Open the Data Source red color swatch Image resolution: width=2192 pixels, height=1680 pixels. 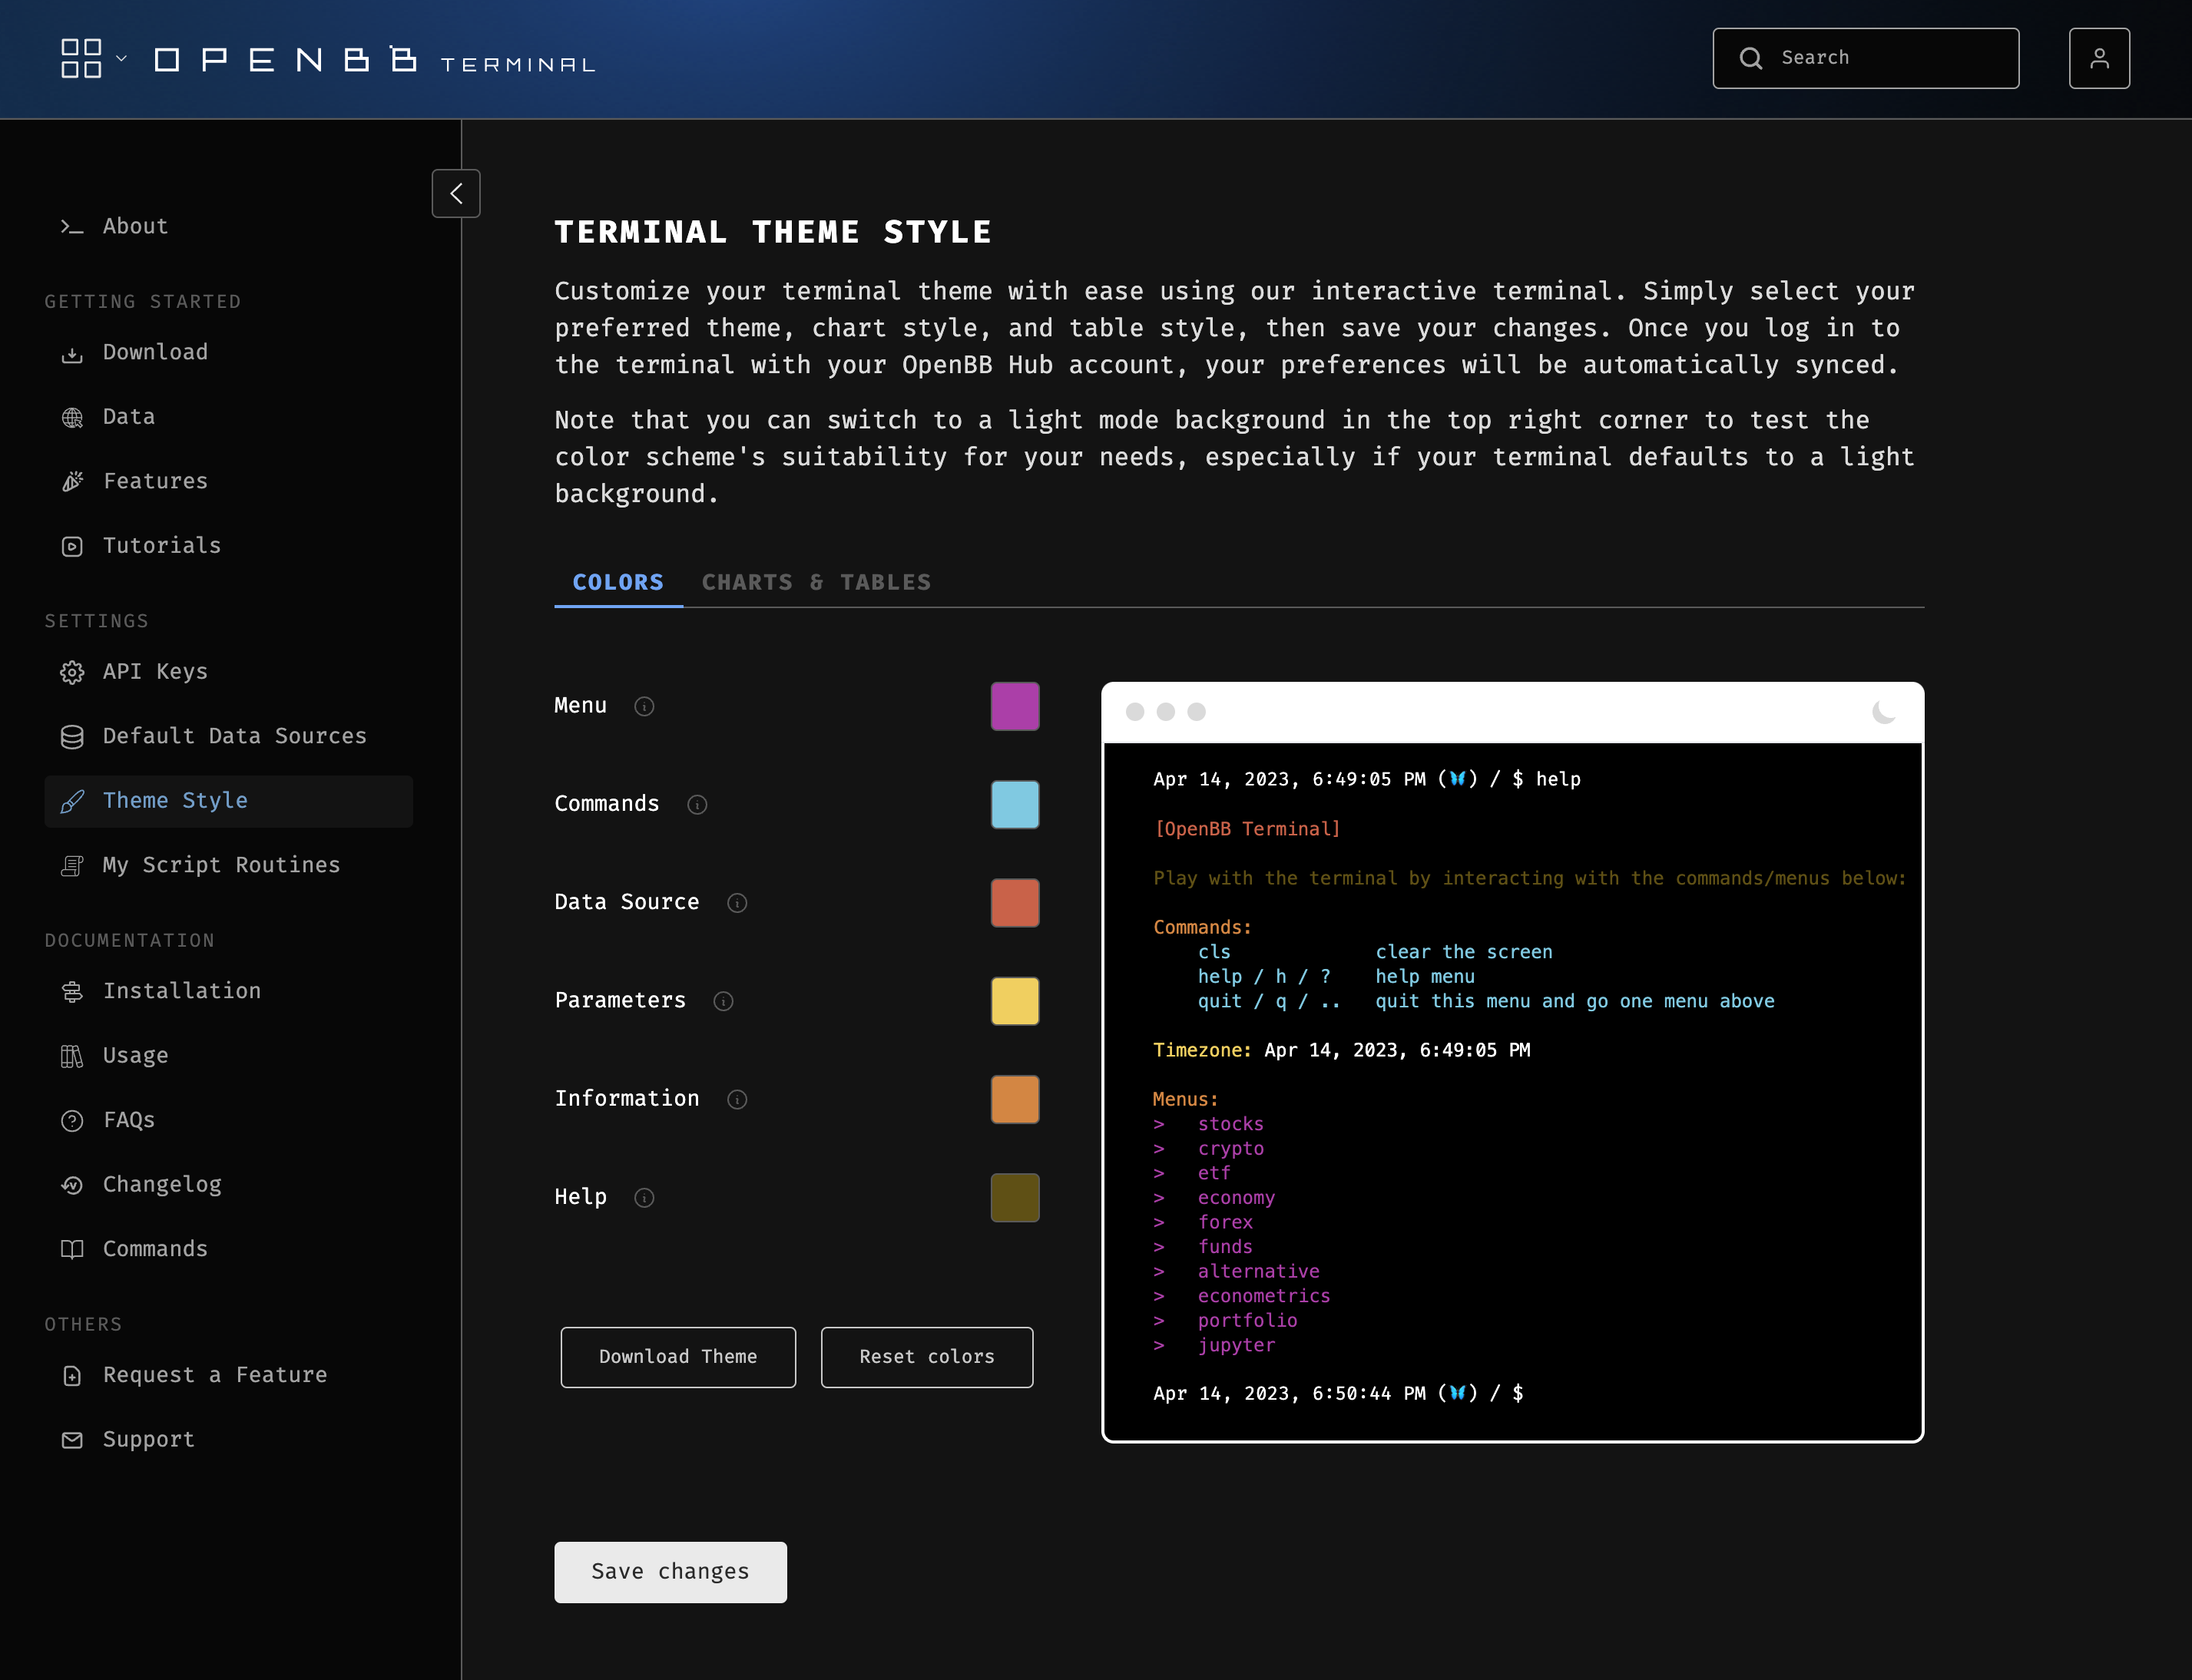[x=1015, y=902]
